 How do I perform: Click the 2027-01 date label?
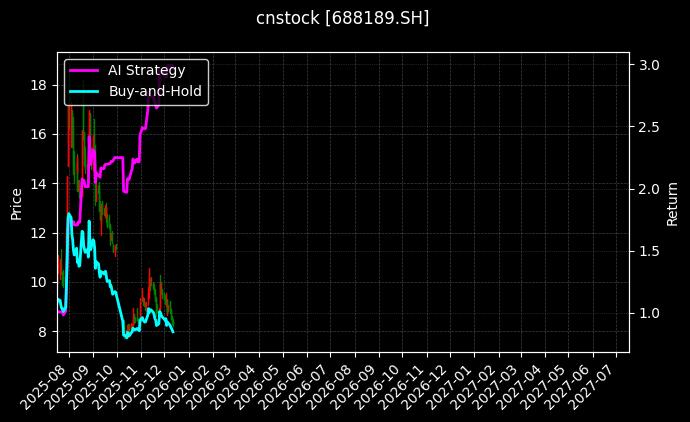point(449,387)
